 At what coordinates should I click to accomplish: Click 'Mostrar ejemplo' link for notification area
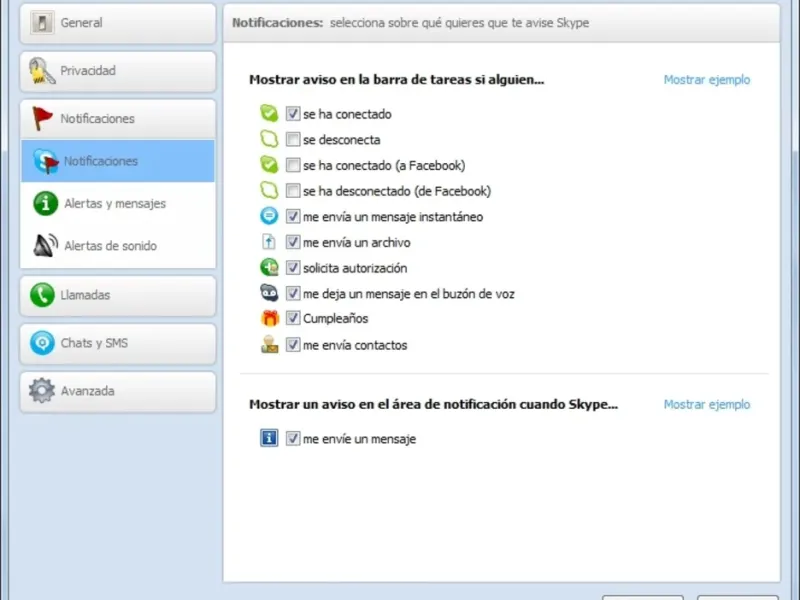pos(707,405)
